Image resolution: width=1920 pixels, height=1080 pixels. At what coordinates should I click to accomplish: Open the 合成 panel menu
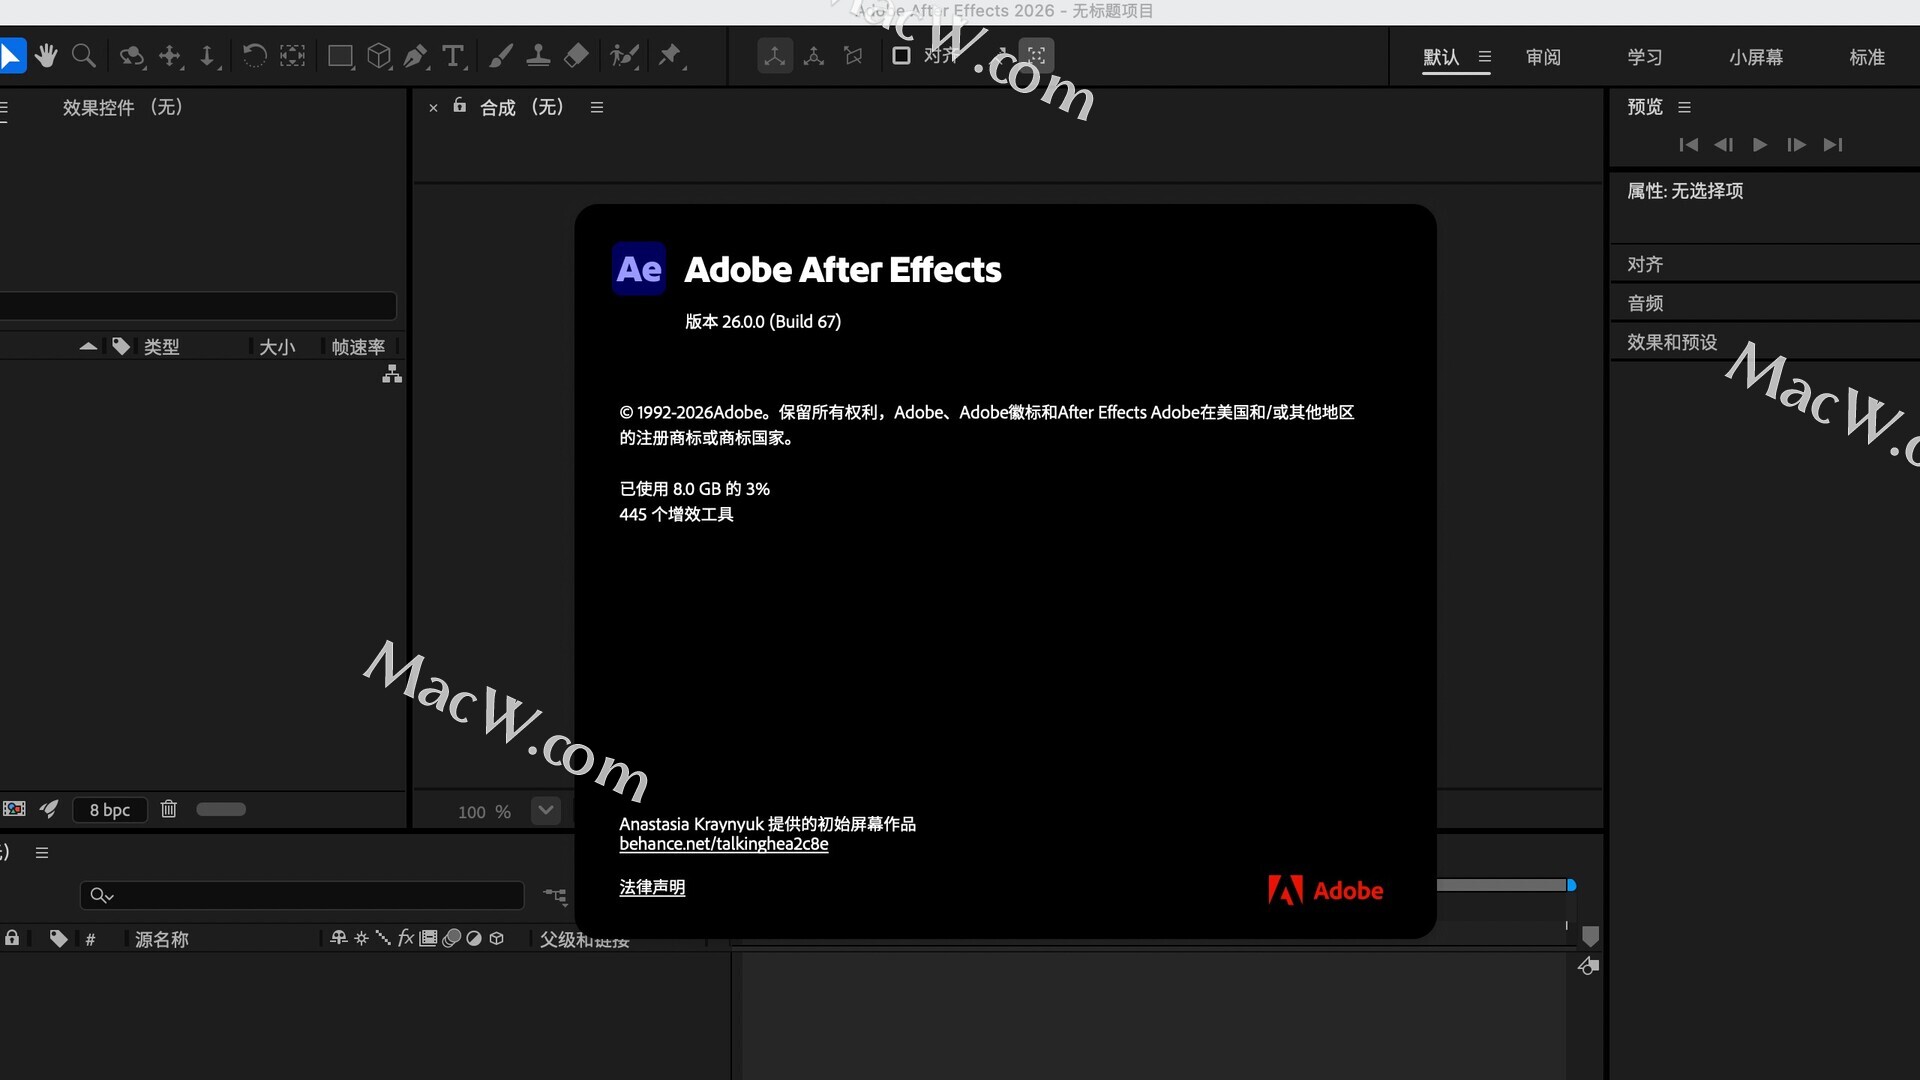click(x=597, y=107)
